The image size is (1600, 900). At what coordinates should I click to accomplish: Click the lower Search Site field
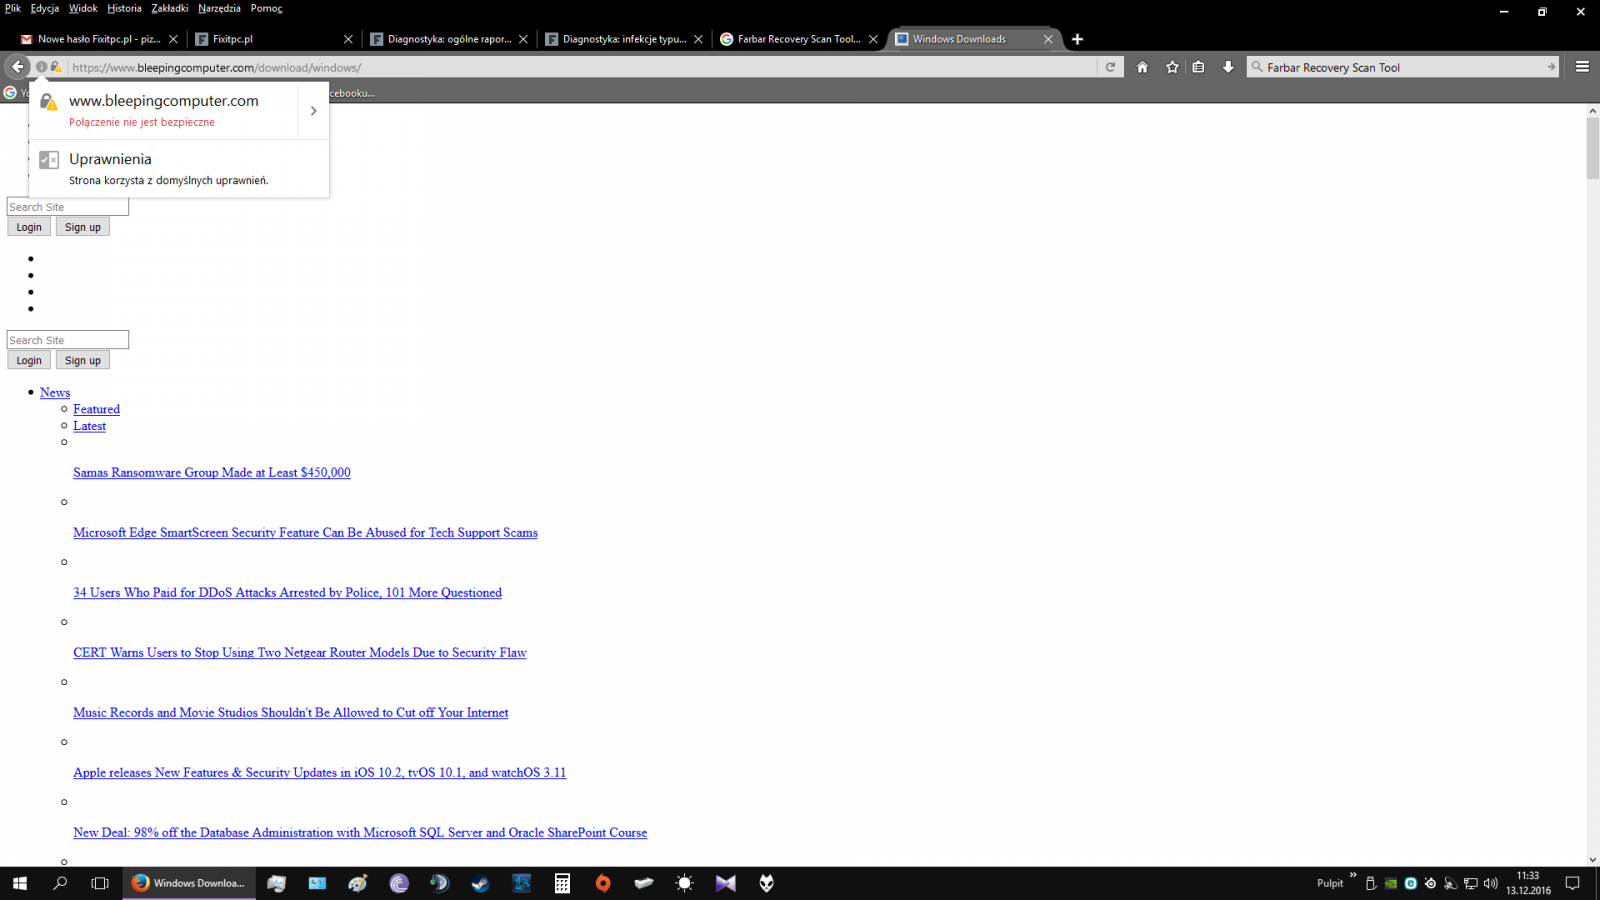[x=68, y=340]
